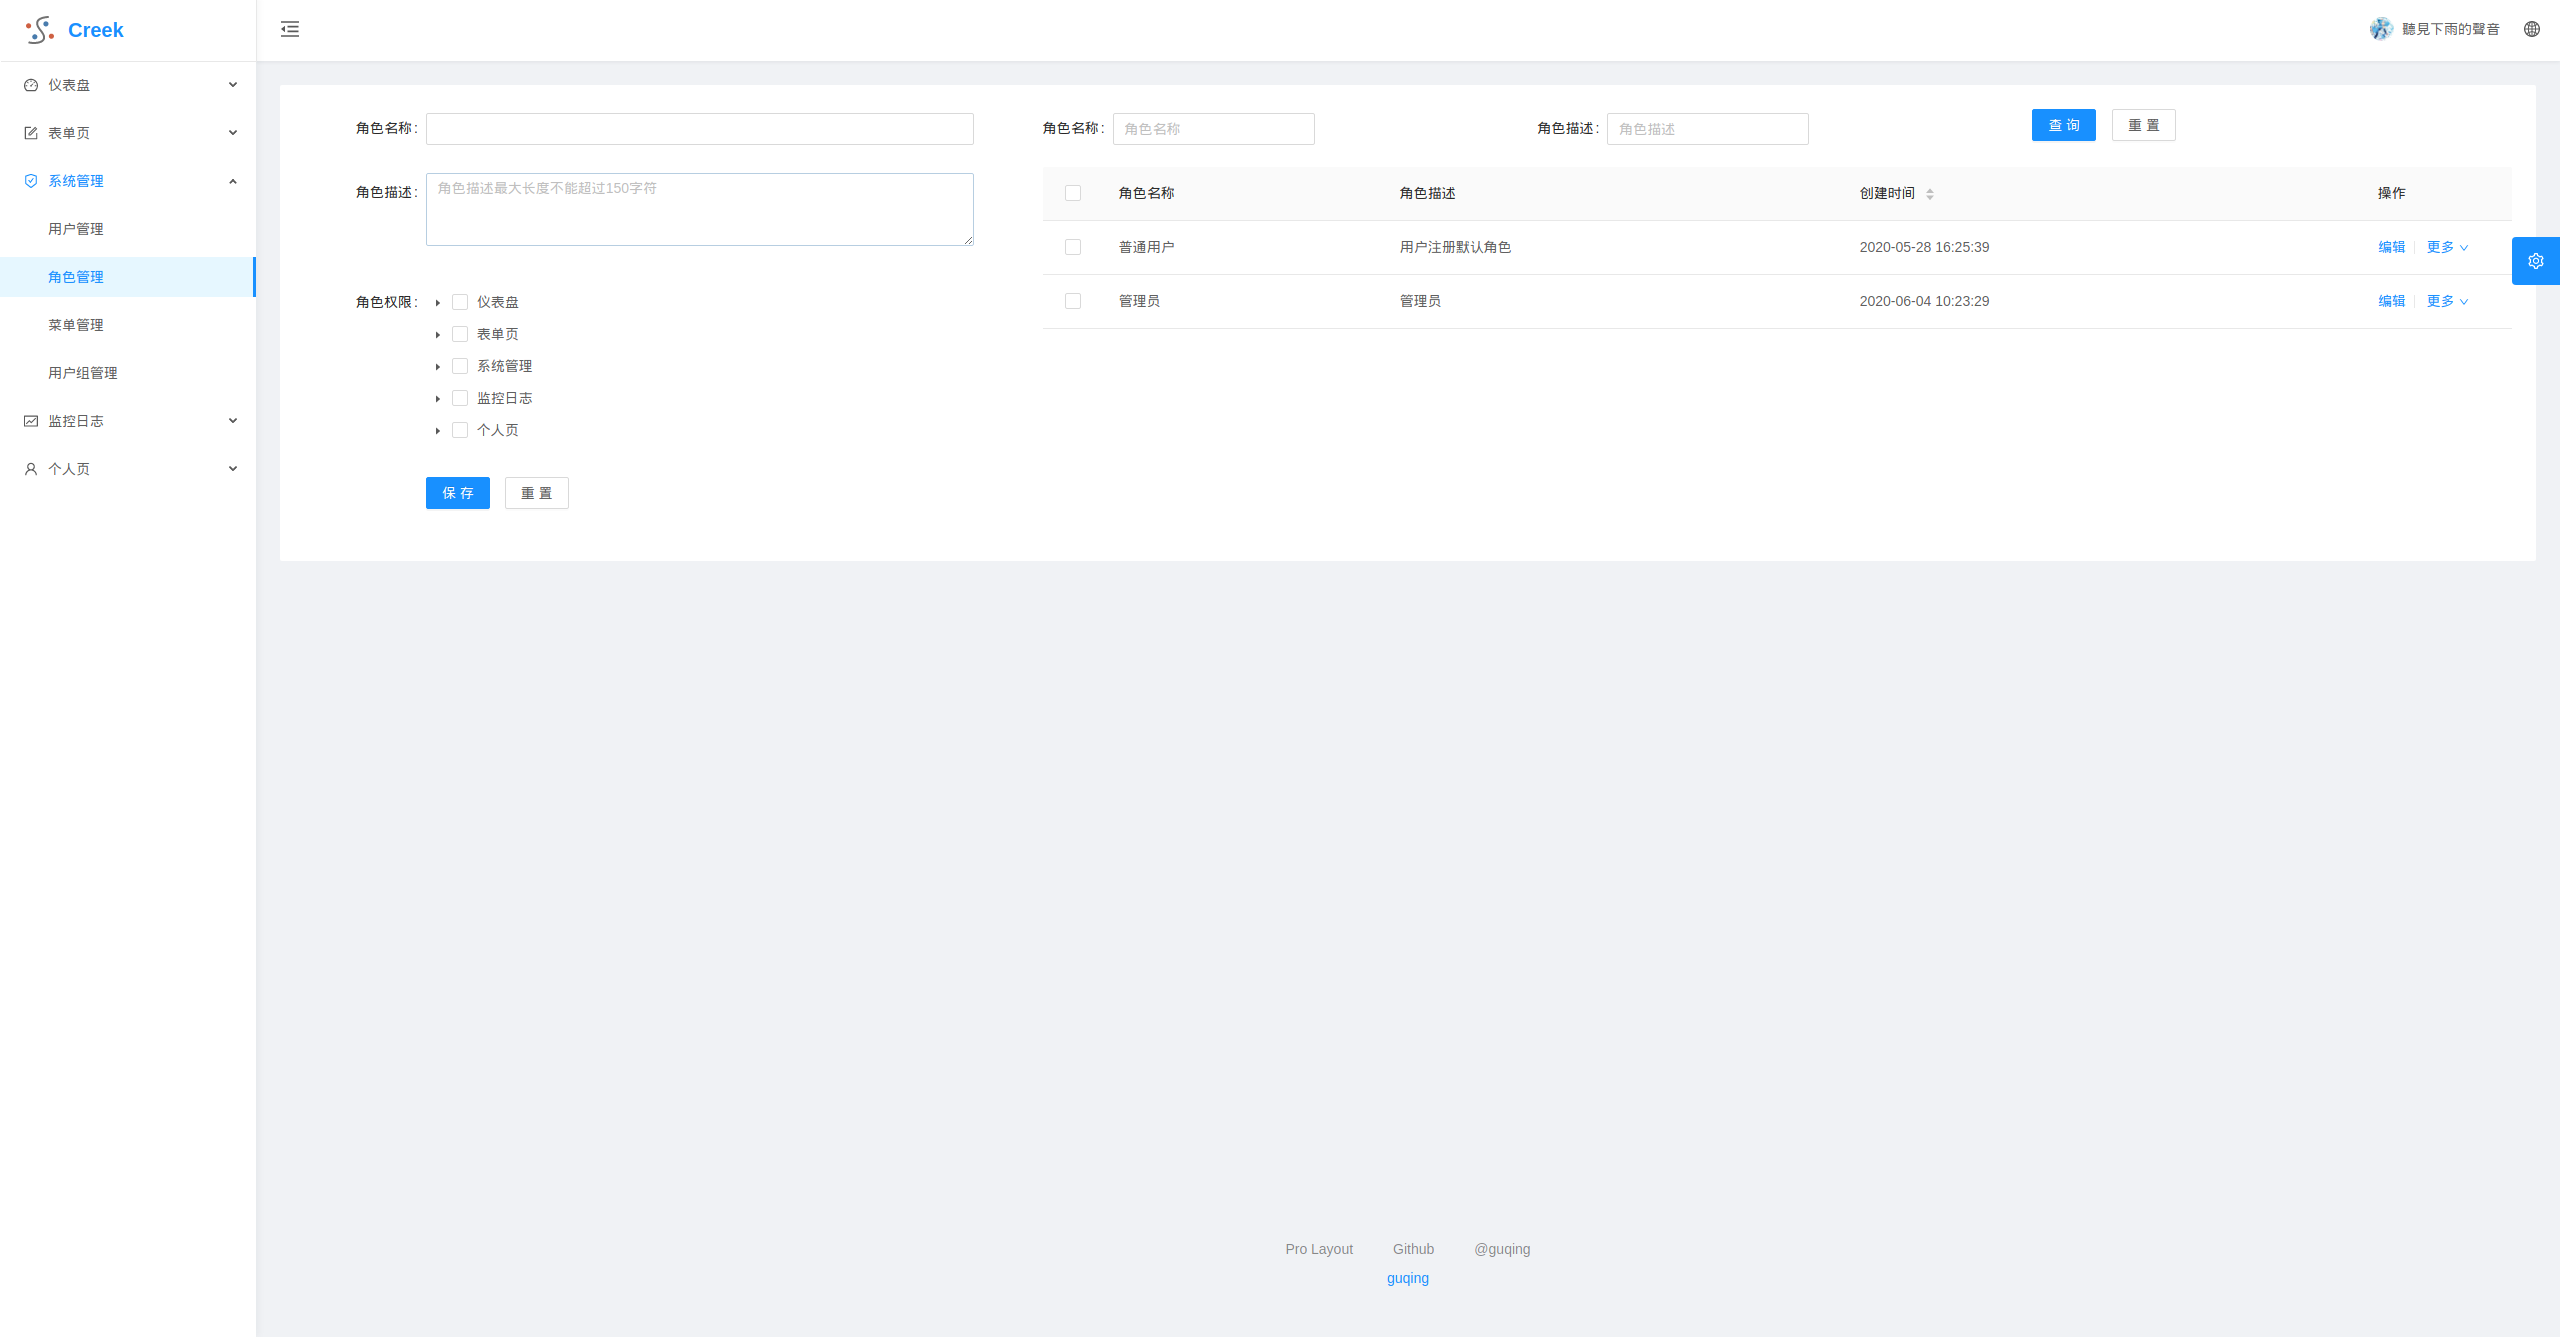Click the 监控日志 chart sidebar icon
2560x1337 pixels.
(x=31, y=421)
